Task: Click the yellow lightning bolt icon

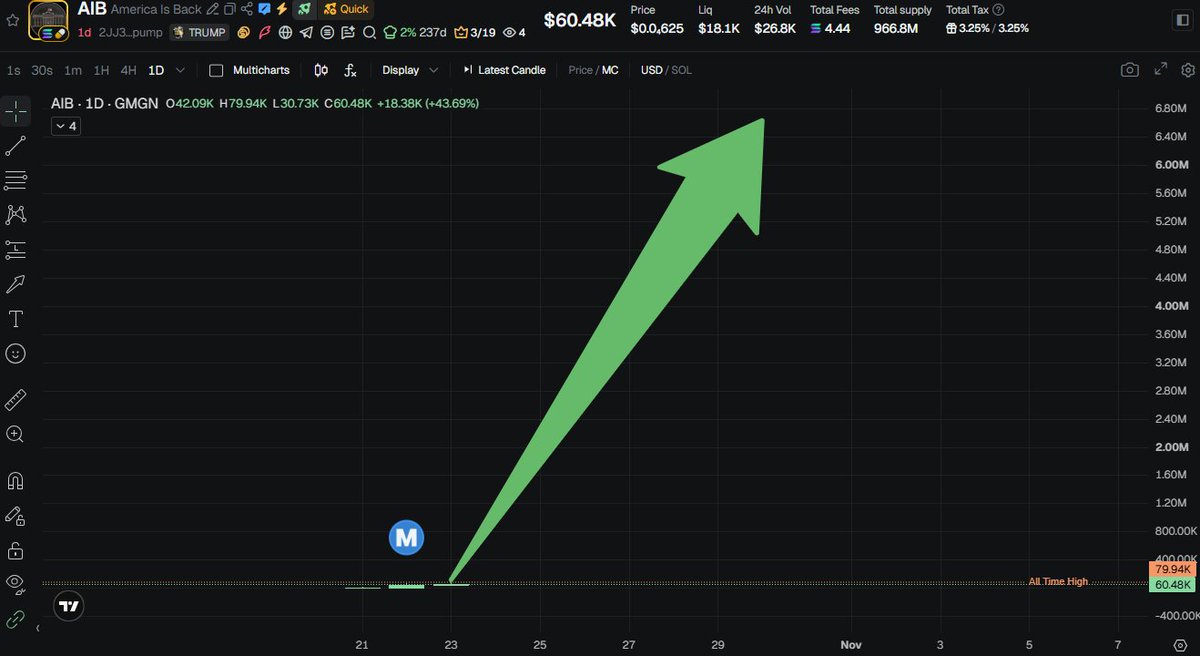Action: click(x=281, y=9)
